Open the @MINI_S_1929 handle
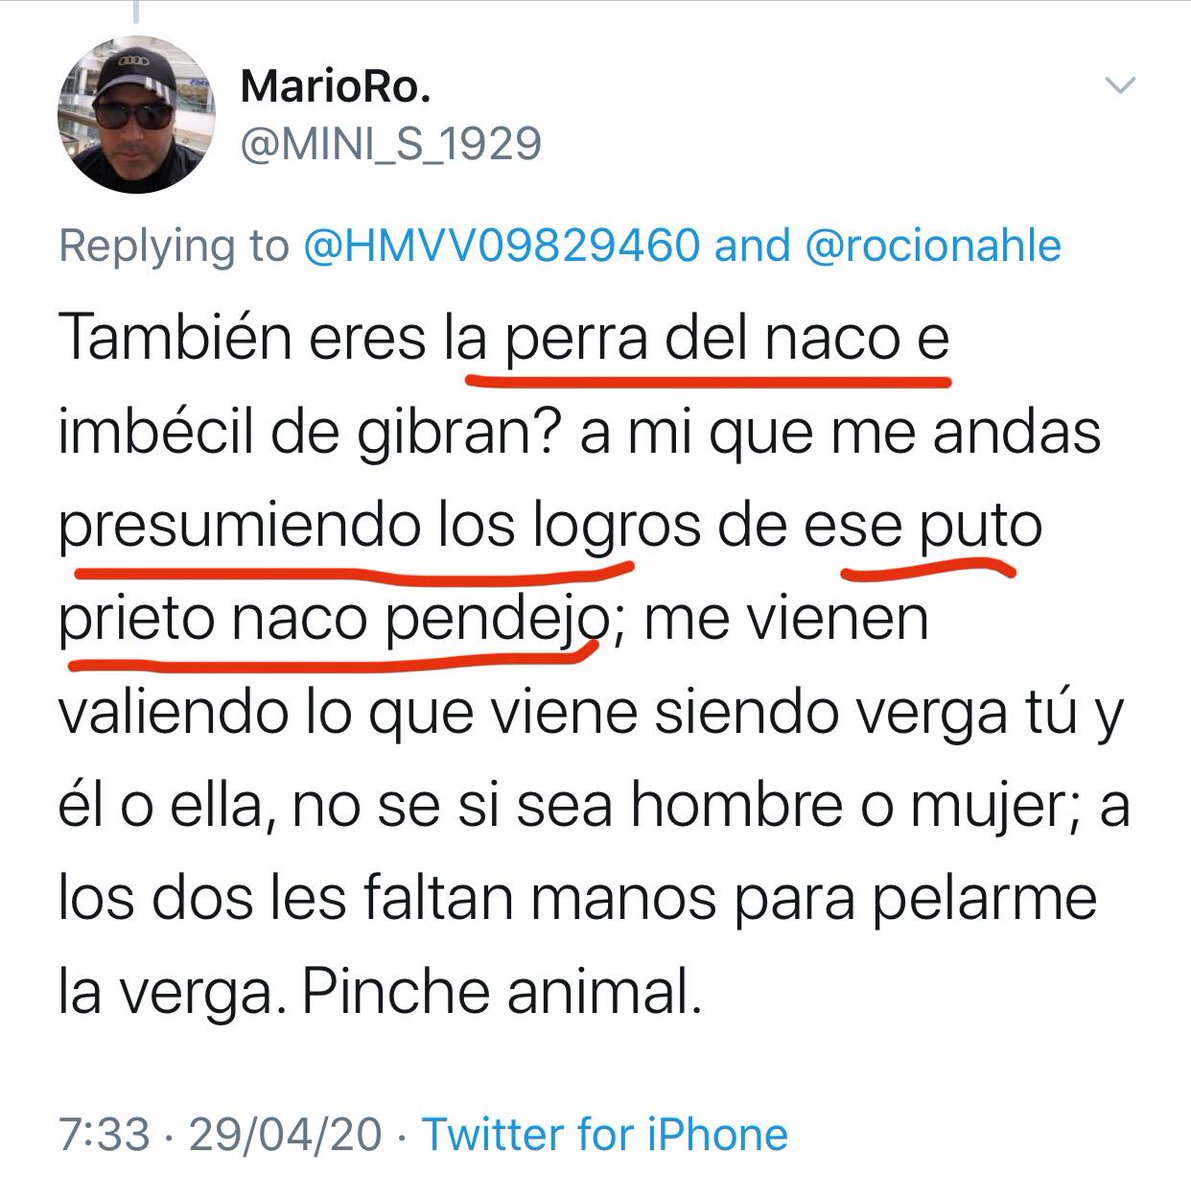Viewport: 1191px width, 1200px height. tap(391, 145)
